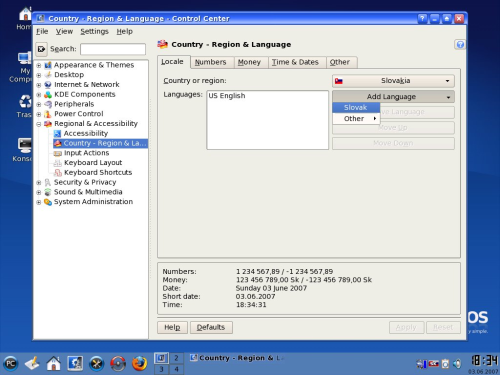The height and width of the screenshot is (375, 500).
Task: Expand the Internet & Network tree node
Action: pos(39,85)
